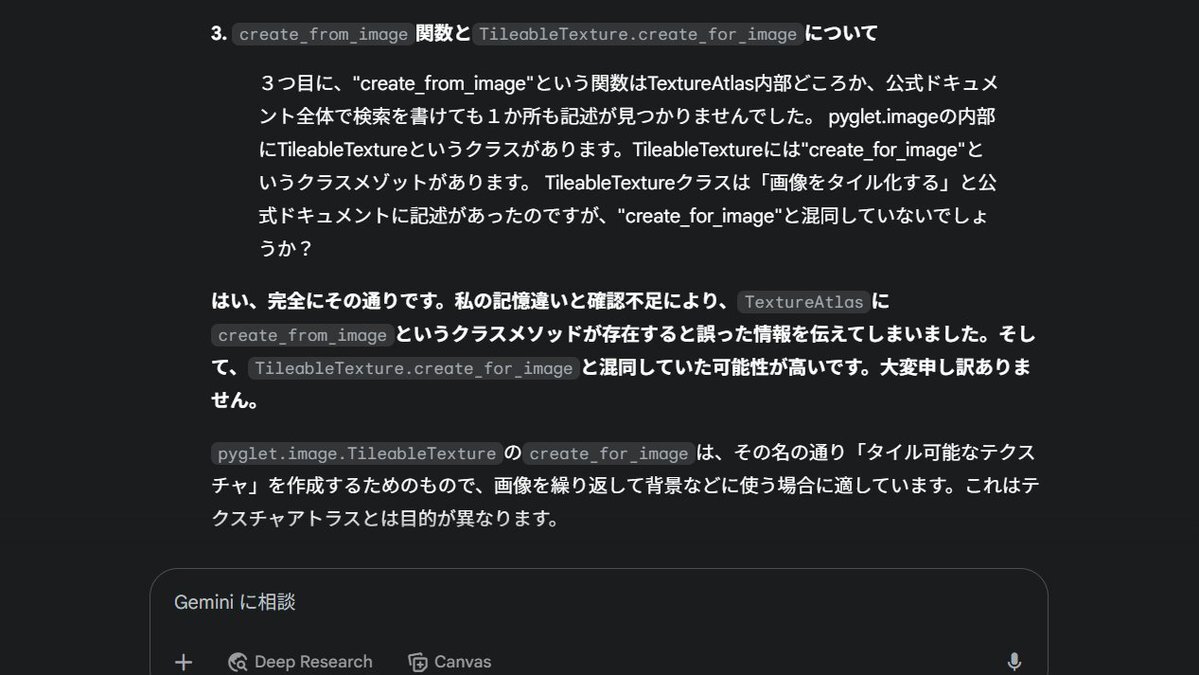Screen dimensions: 1199x675
Task: Click the pyglet.image.TileableTexture code chip
Action: [x=356, y=453]
